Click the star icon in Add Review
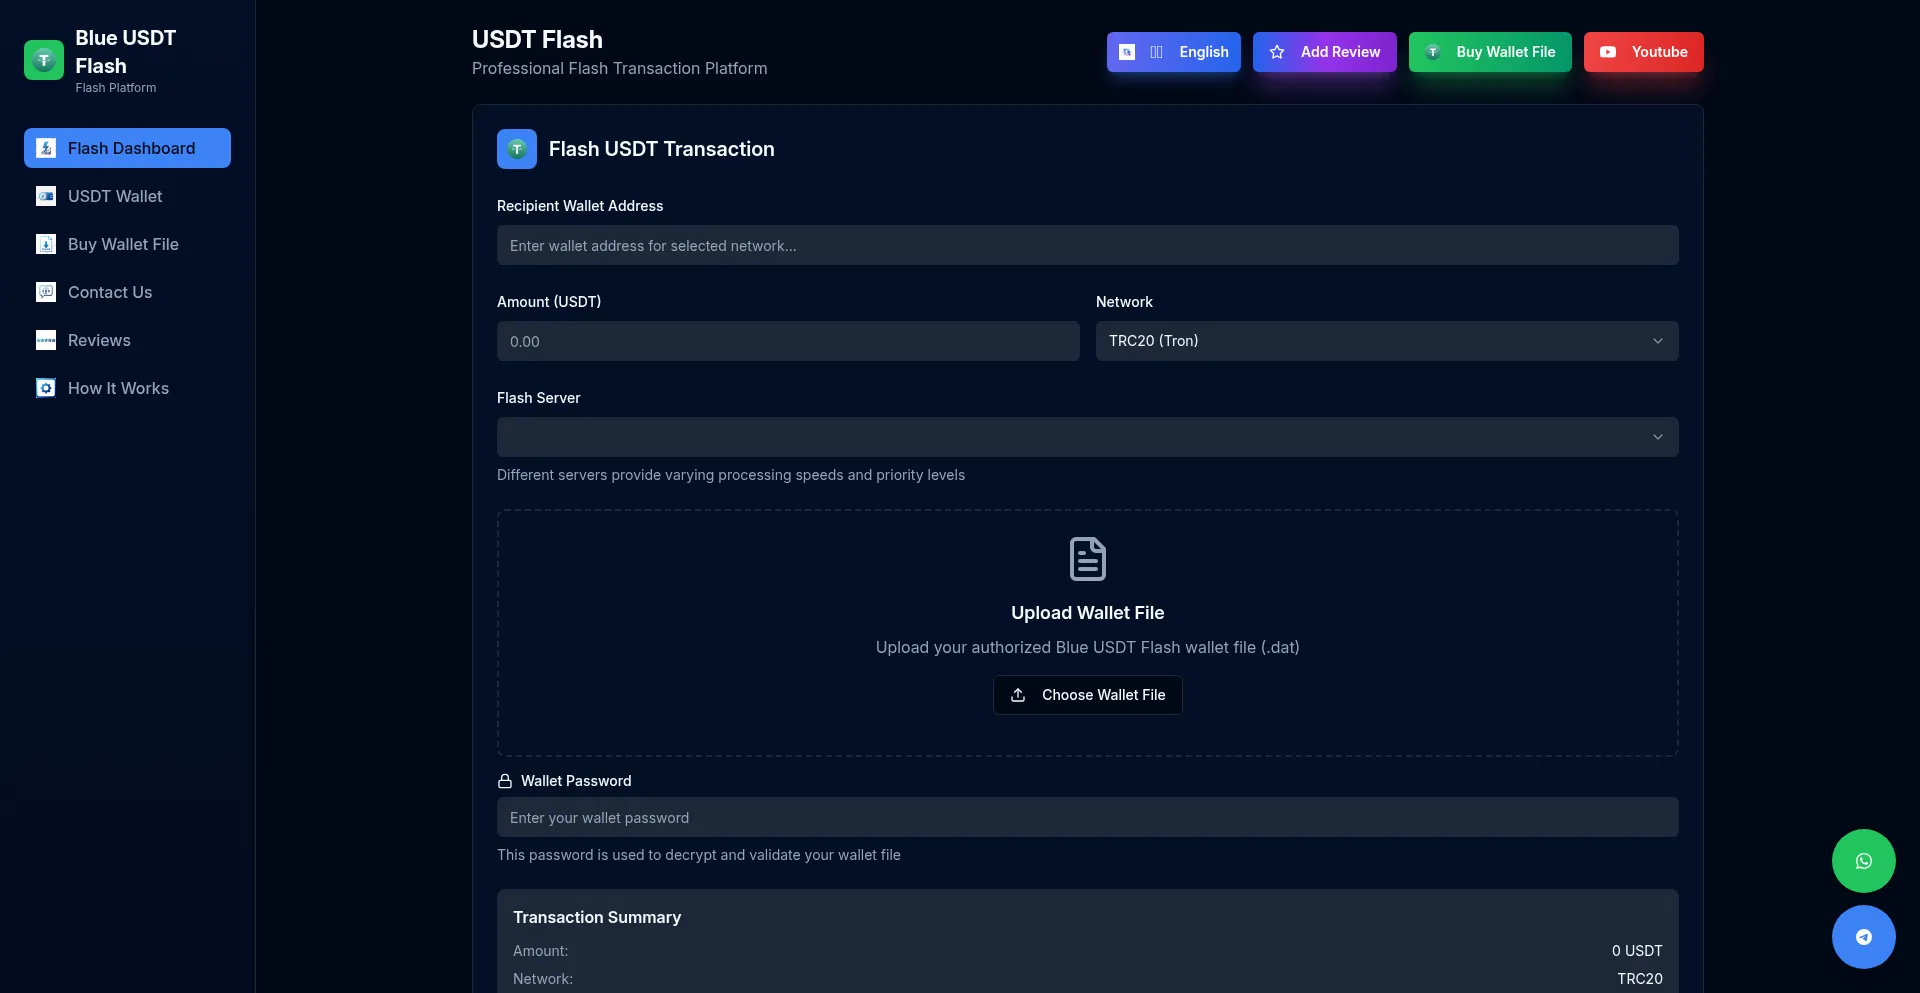The image size is (1920, 993). coord(1277,52)
